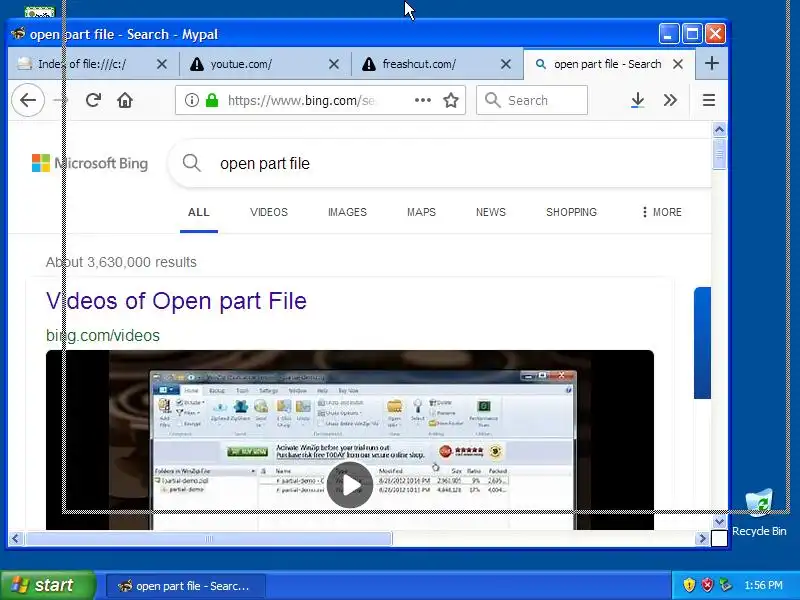Show more toolbar tools chevron
The image size is (800, 600).
click(670, 100)
